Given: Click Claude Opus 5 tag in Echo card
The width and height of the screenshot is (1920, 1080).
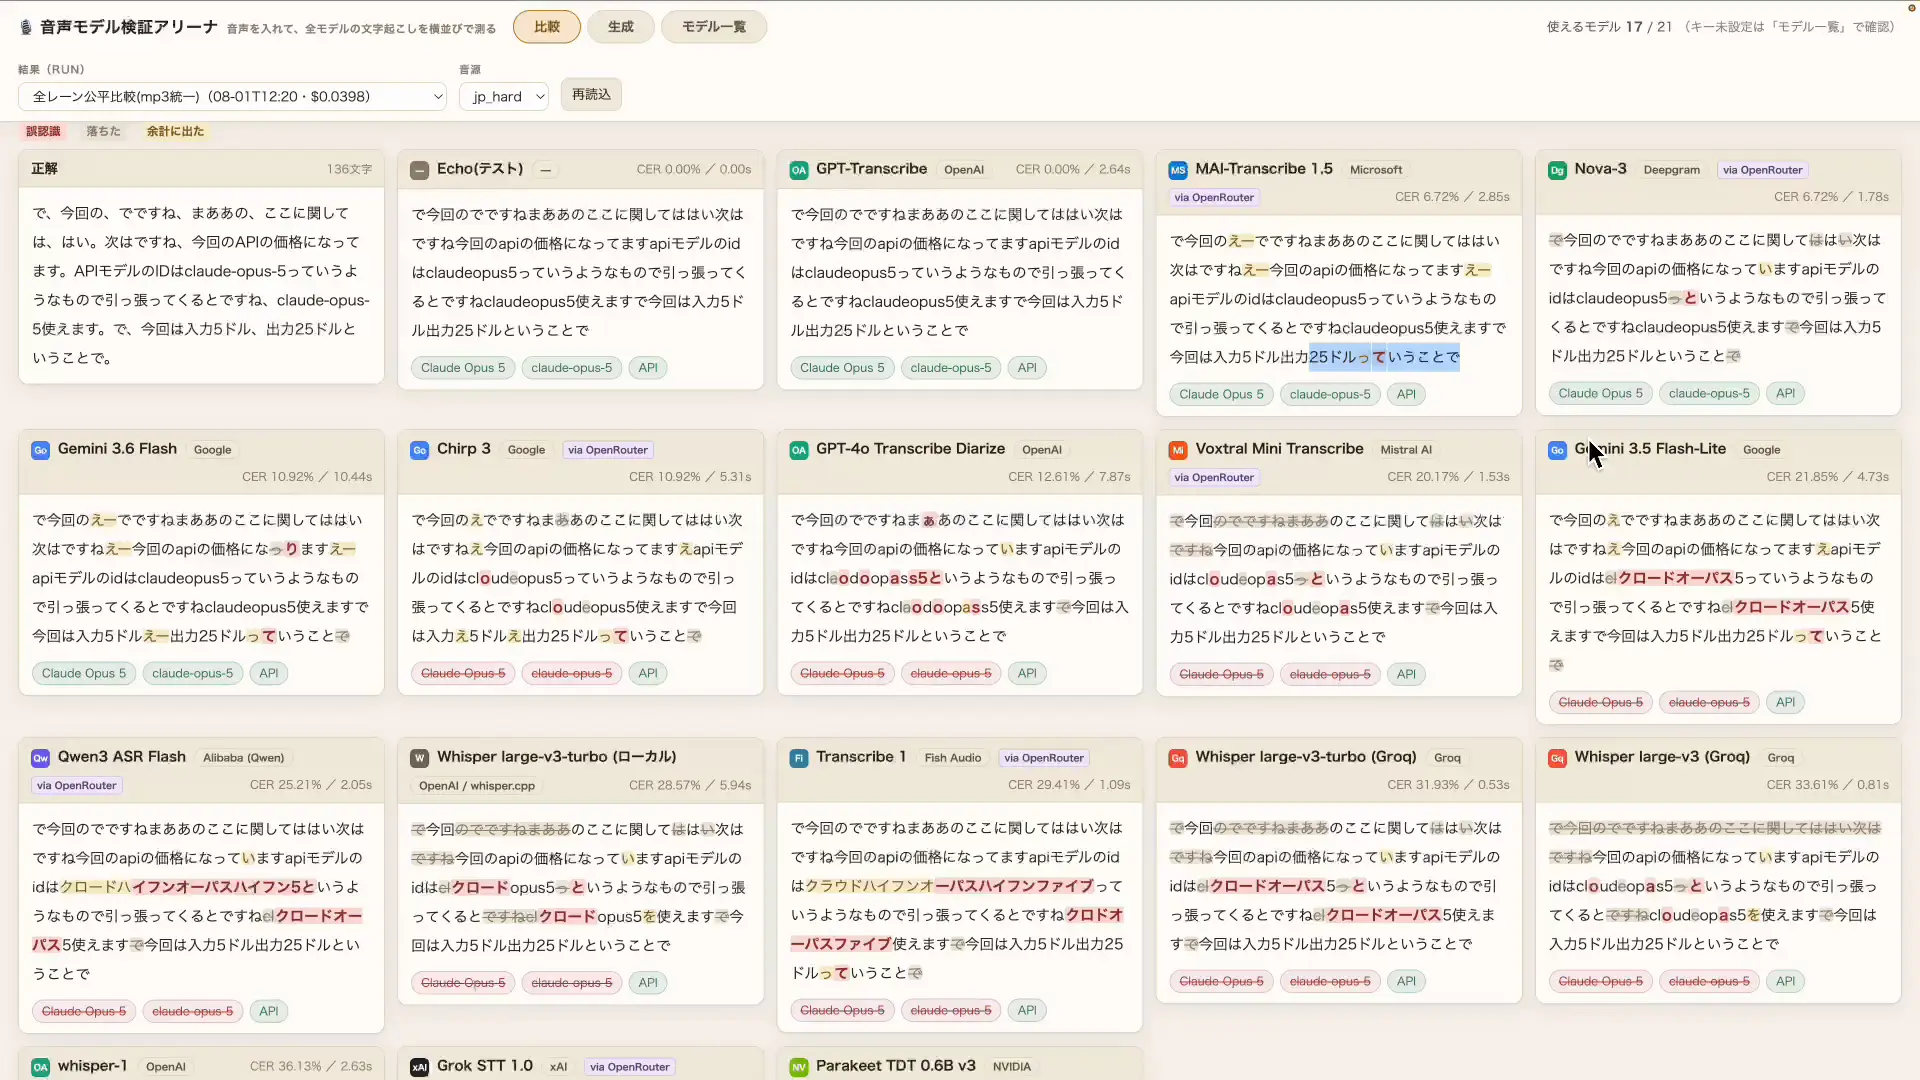Looking at the screenshot, I should [x=463, y=368].
